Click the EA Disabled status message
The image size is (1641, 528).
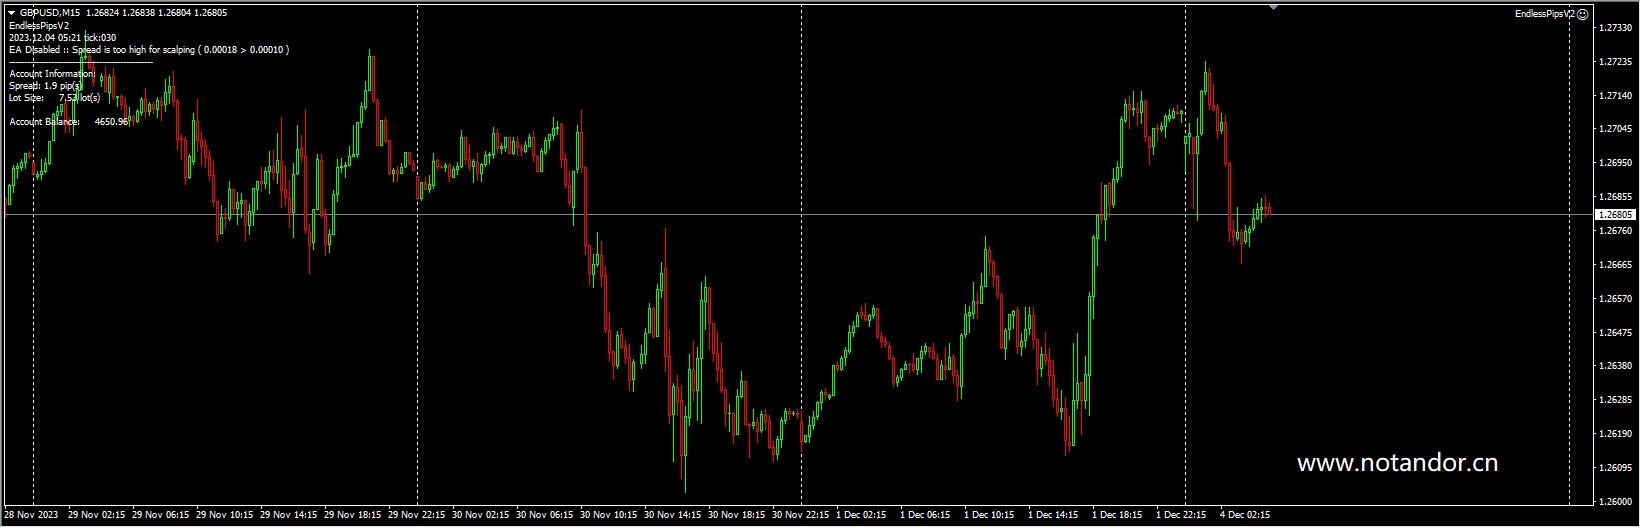coord(148,49)
